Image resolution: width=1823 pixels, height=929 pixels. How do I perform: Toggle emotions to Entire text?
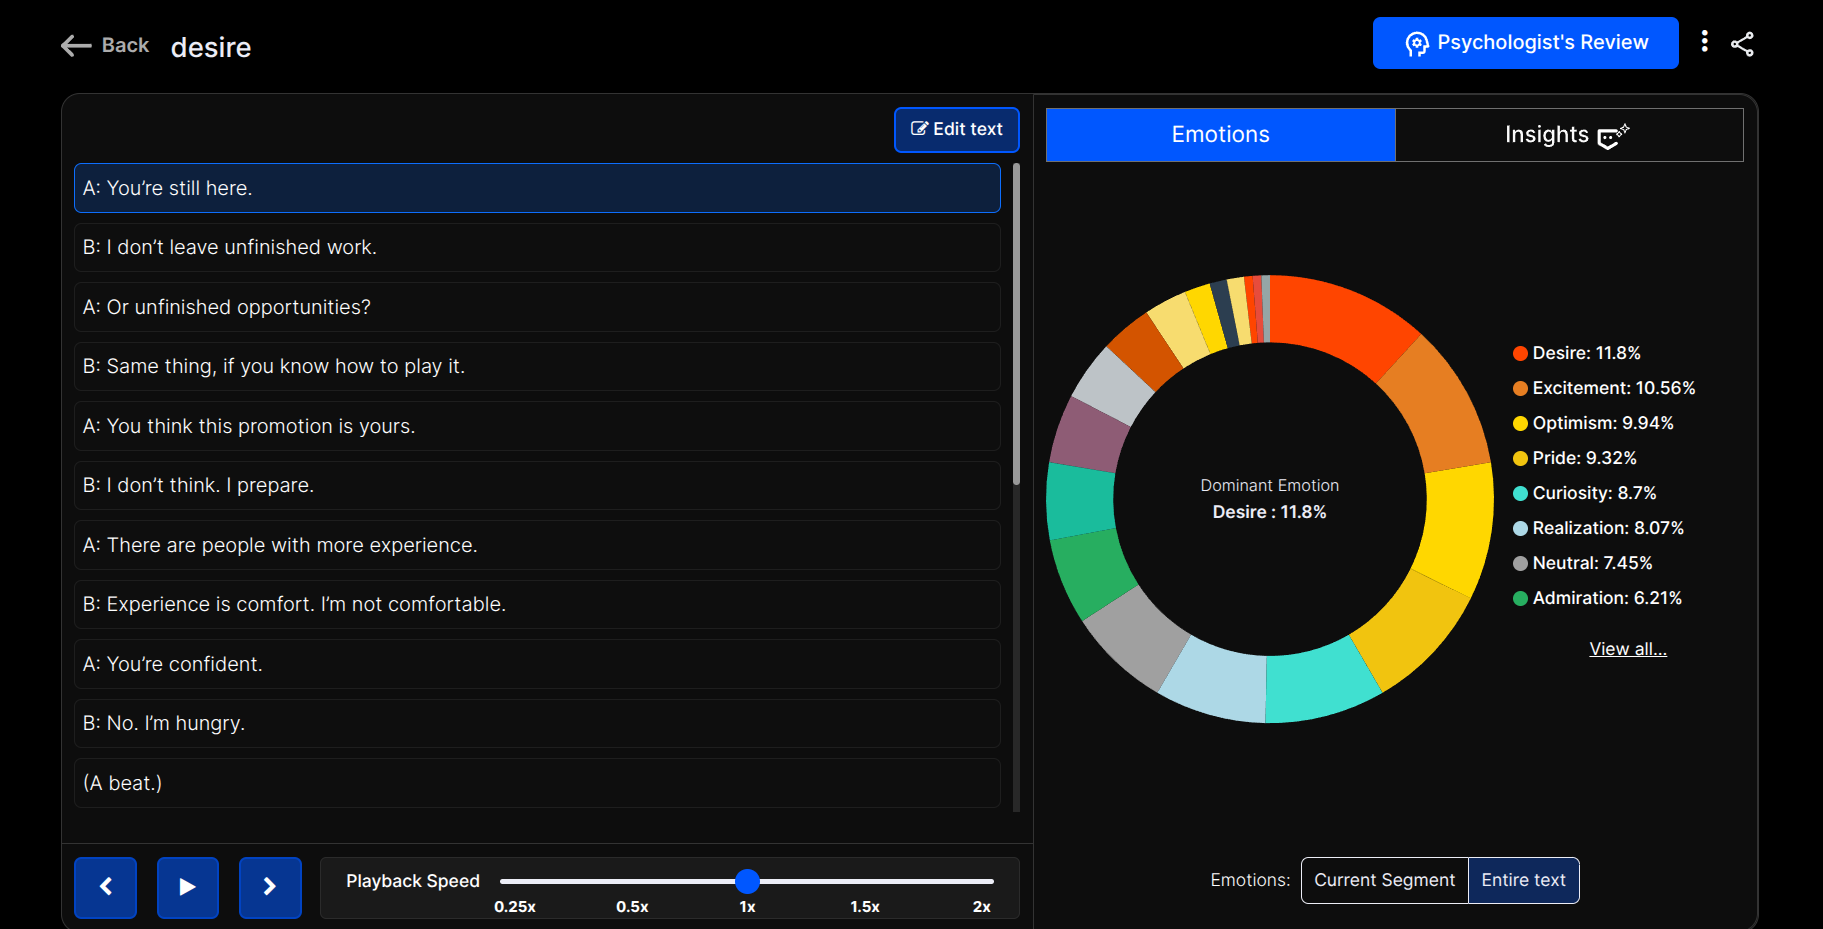coord(1523,880)
